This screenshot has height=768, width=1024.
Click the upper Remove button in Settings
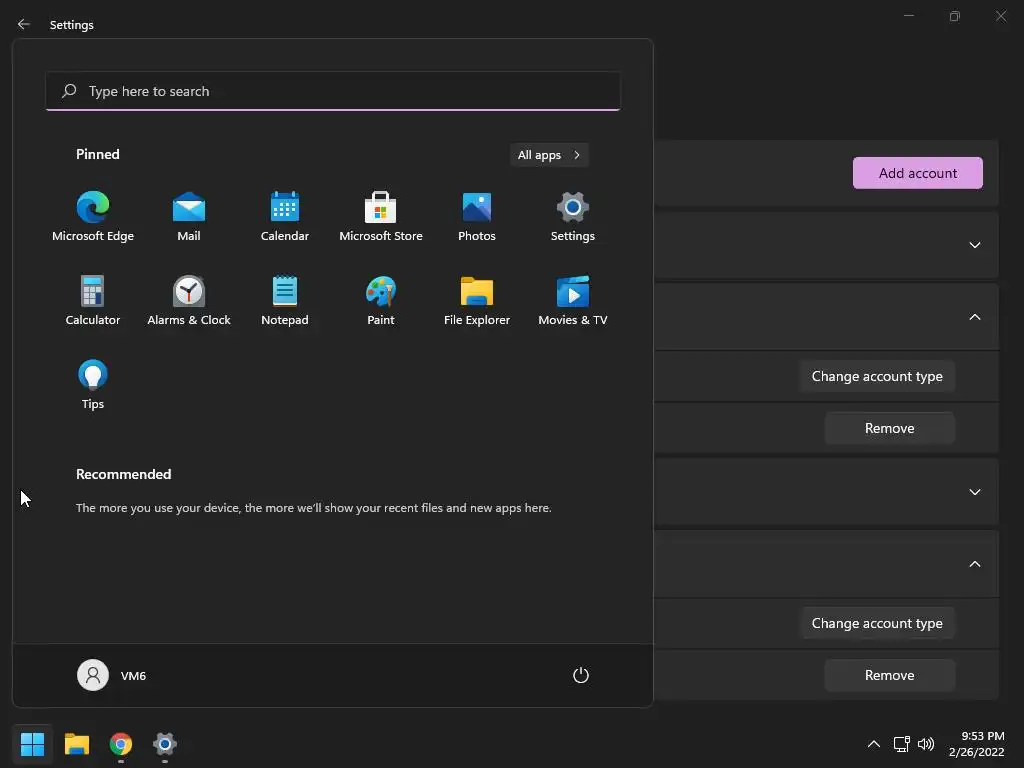point(889,428)
